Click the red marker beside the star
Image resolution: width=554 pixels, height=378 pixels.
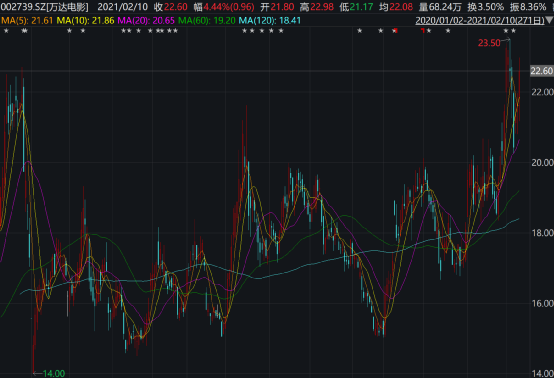point(396,31)
